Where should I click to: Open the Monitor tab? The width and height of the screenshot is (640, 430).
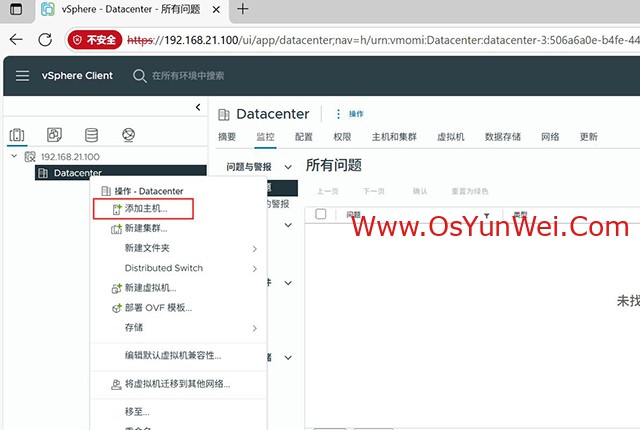pyautogui.click(x=265, y=137)
